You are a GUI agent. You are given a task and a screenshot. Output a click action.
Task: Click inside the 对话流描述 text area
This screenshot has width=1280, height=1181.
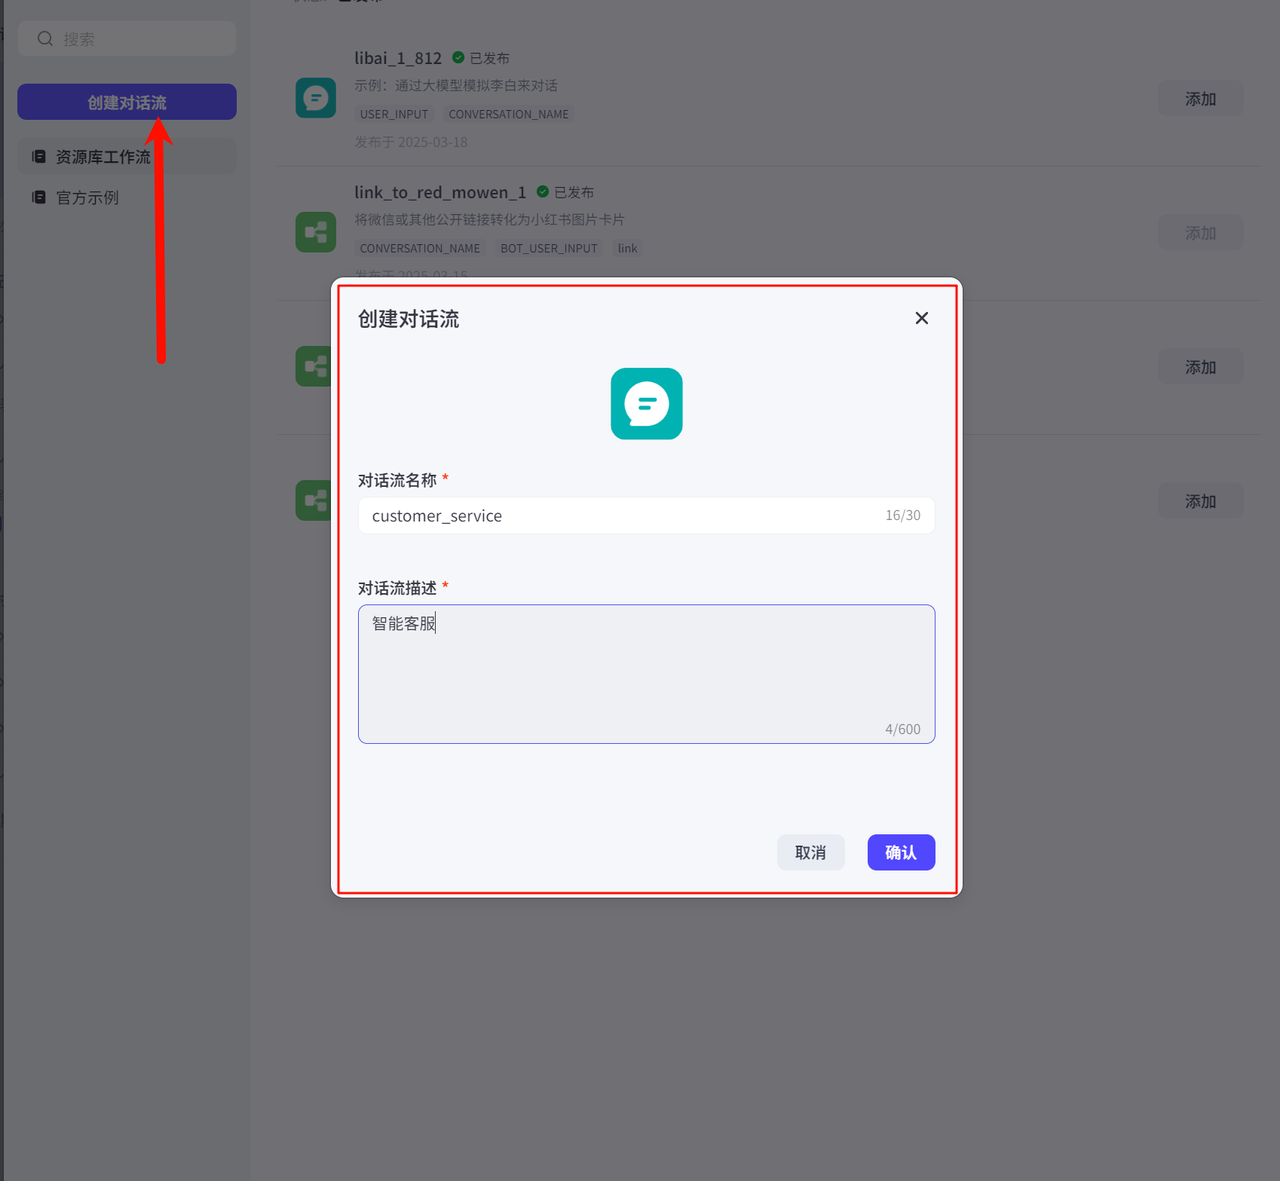click(x=646, y=673)
